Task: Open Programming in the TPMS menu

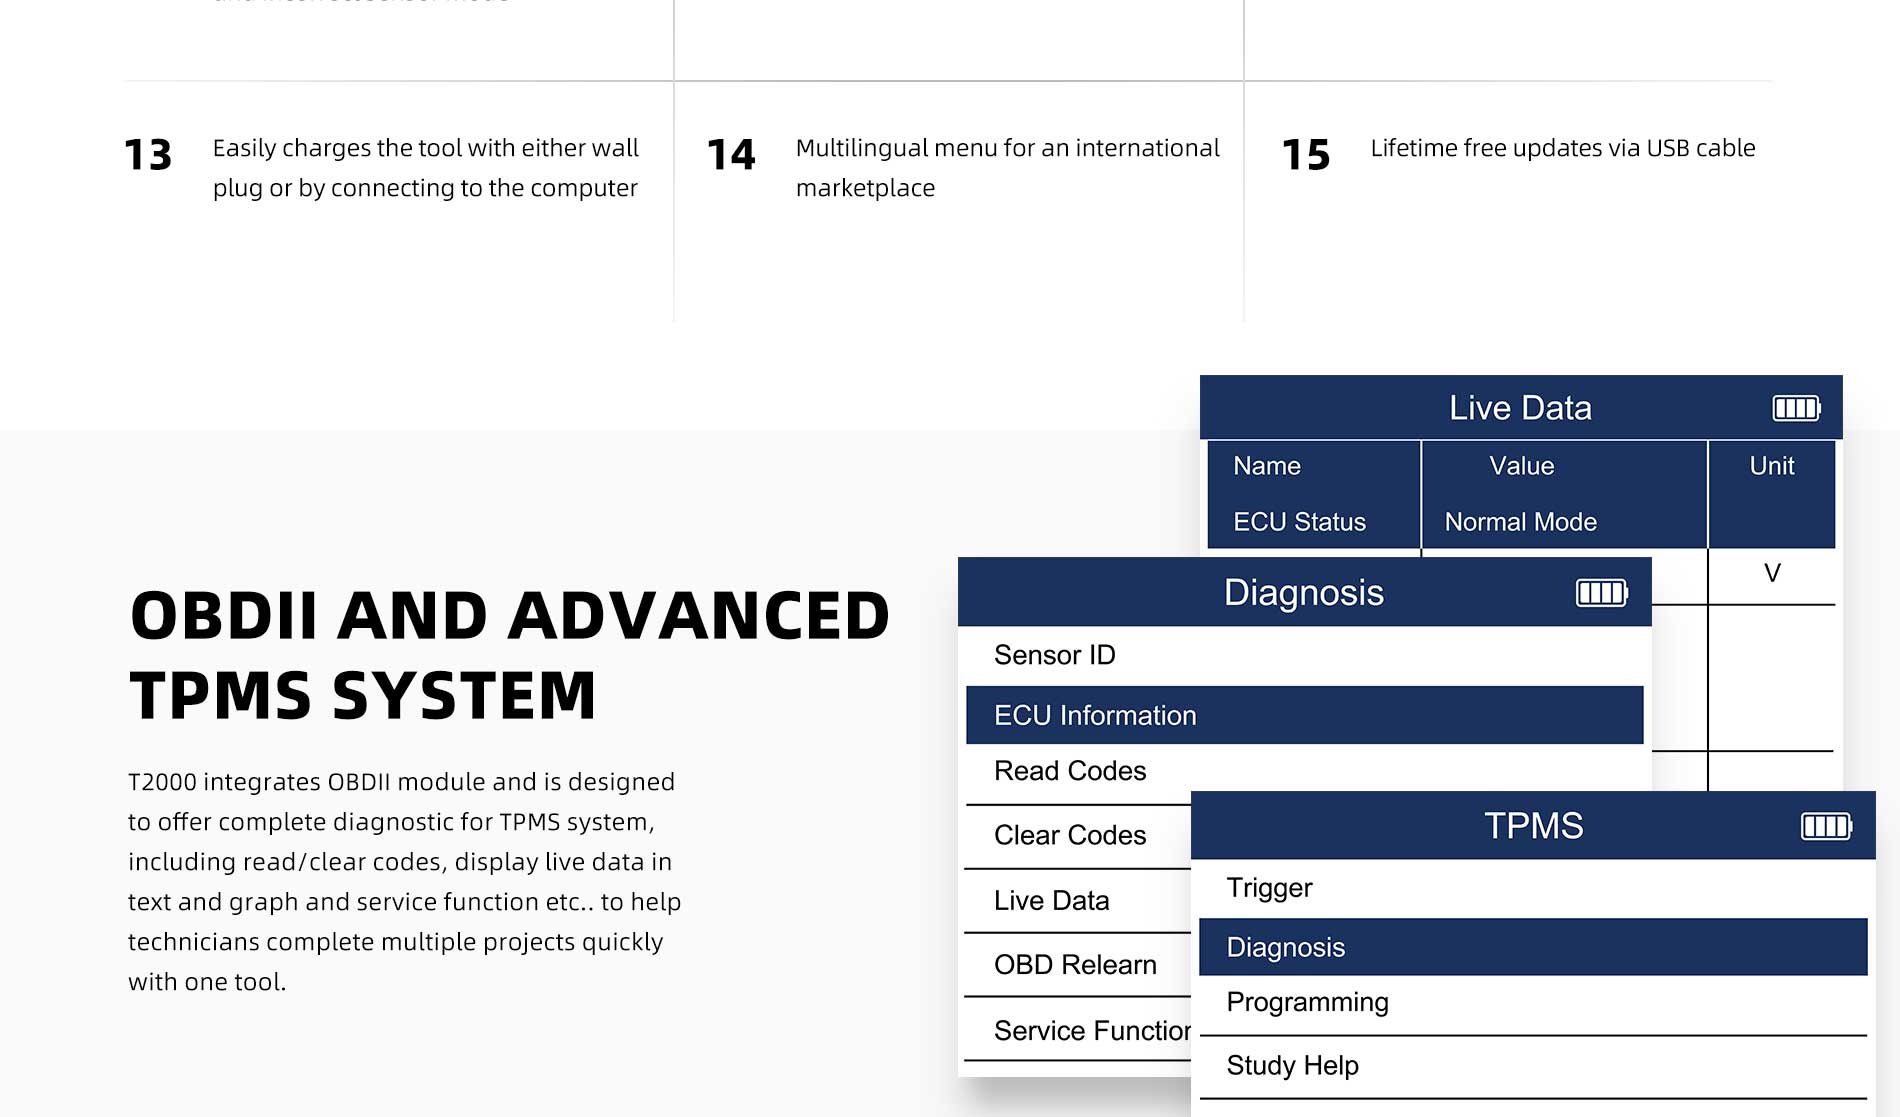Action: tap(1307, 1002)
